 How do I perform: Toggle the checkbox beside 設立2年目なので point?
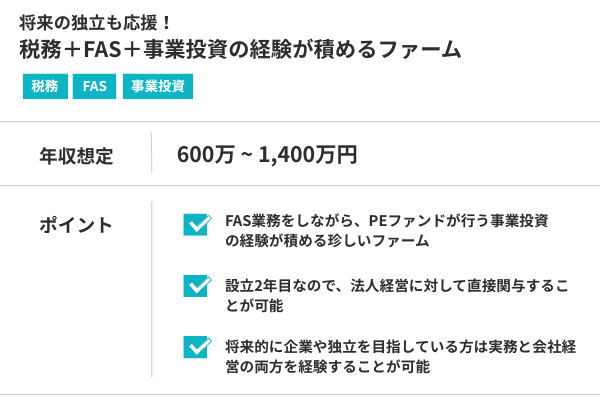[196, 287]
